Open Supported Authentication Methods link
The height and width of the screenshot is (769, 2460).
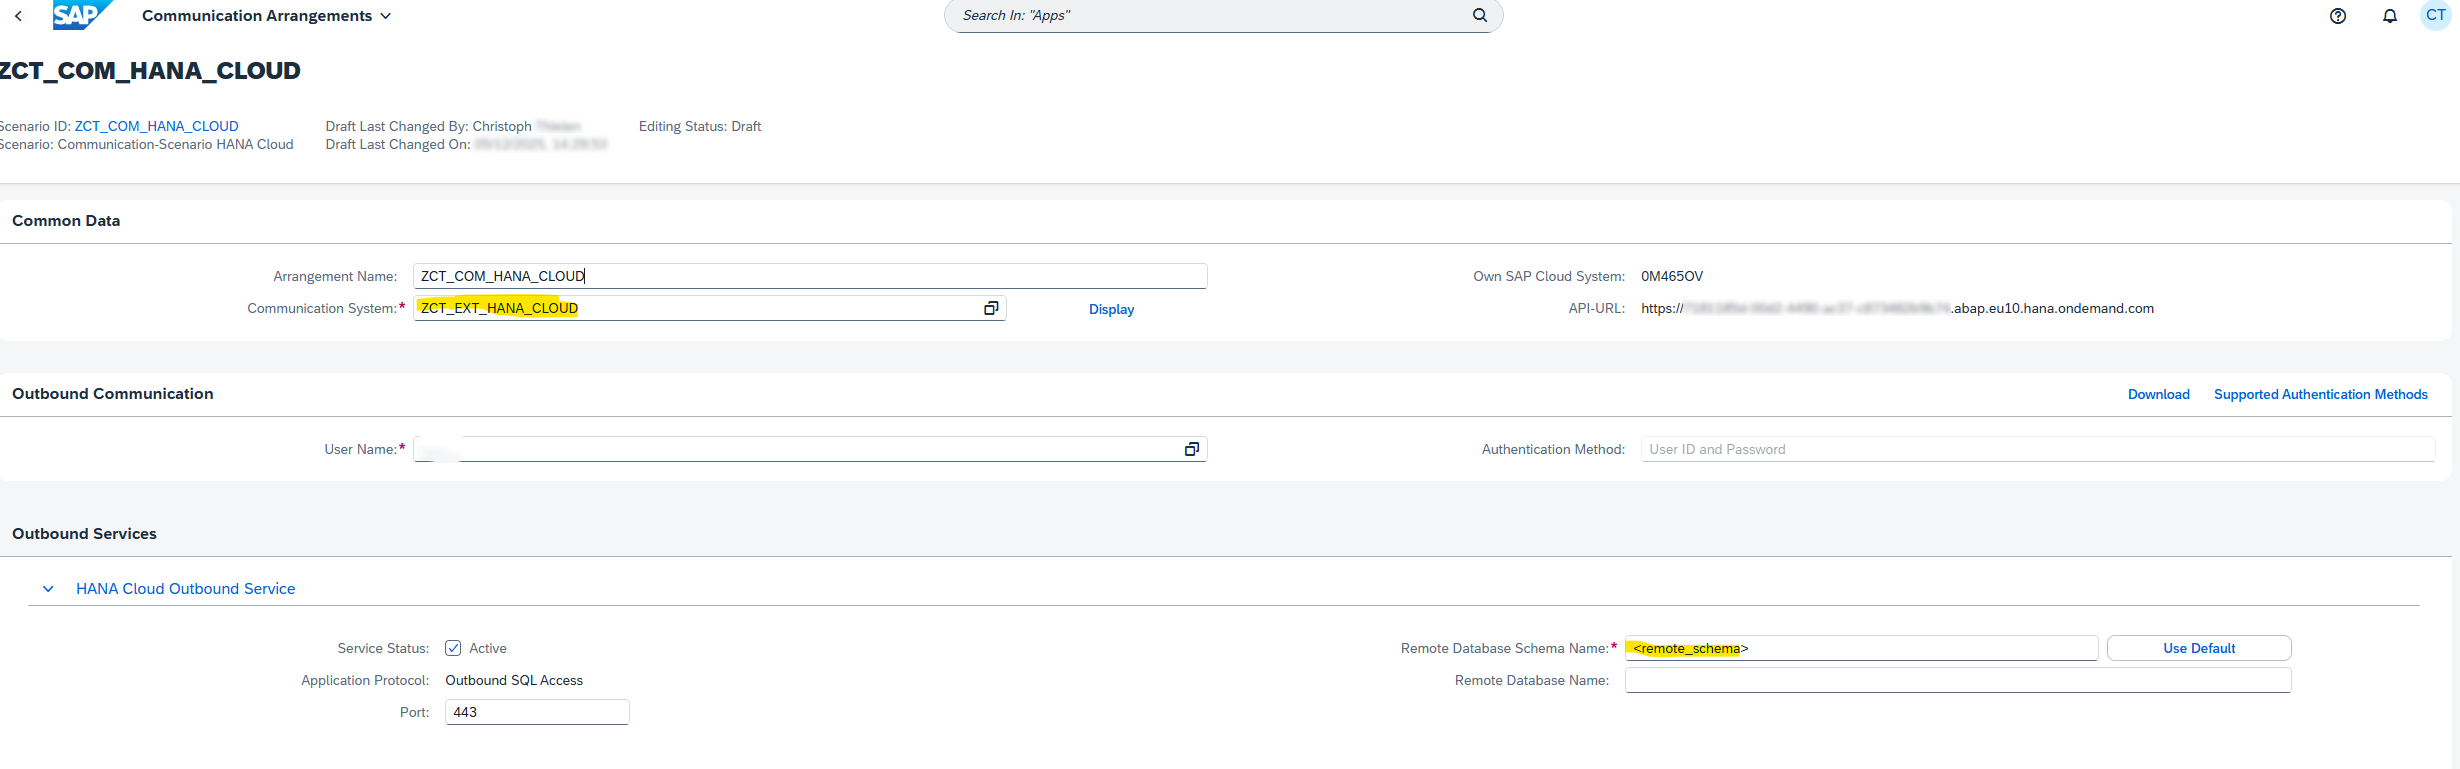click(x=2320, y=394)
